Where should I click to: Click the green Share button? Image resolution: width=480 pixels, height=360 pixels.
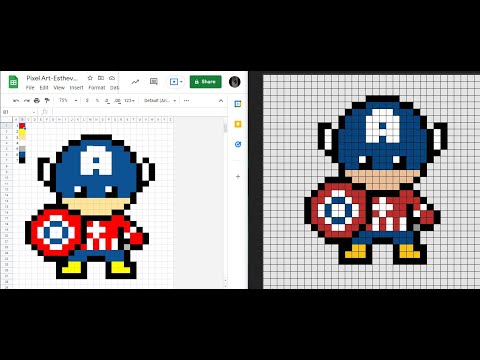click(205, 82)
